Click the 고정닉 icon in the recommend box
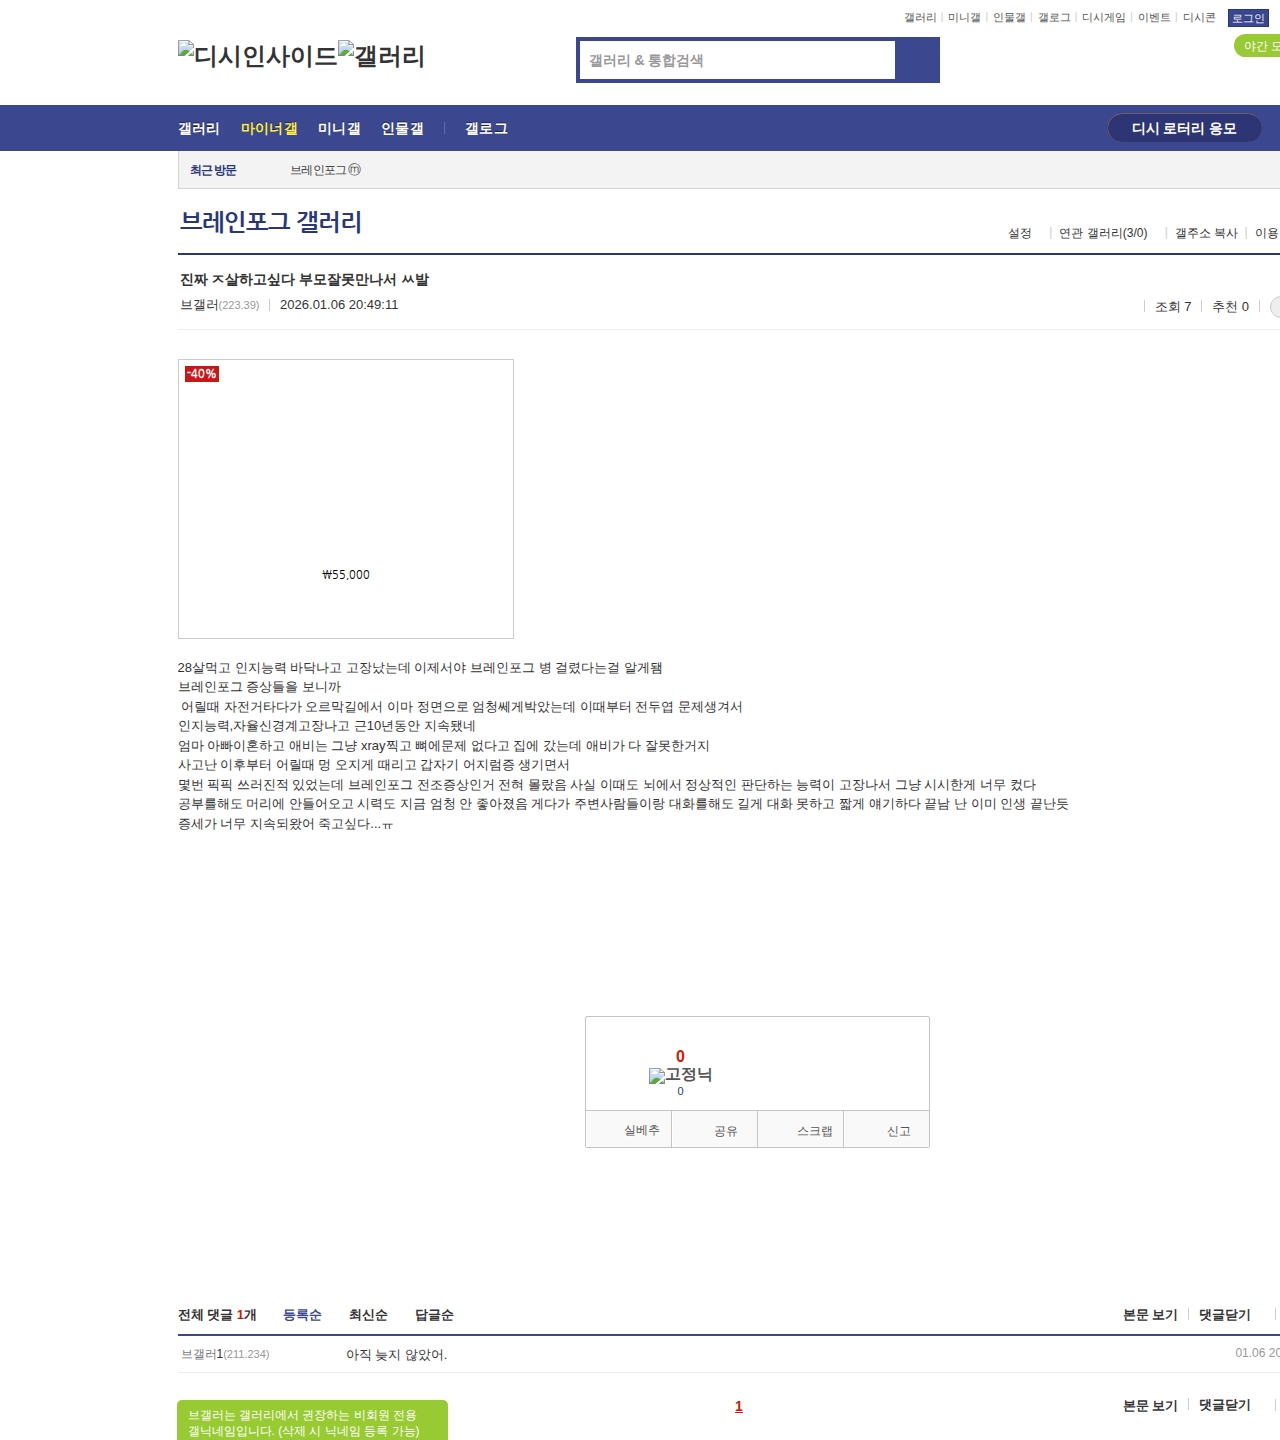Image resolution: width=1280 pixels, height=1440 pixels. 680,1075
